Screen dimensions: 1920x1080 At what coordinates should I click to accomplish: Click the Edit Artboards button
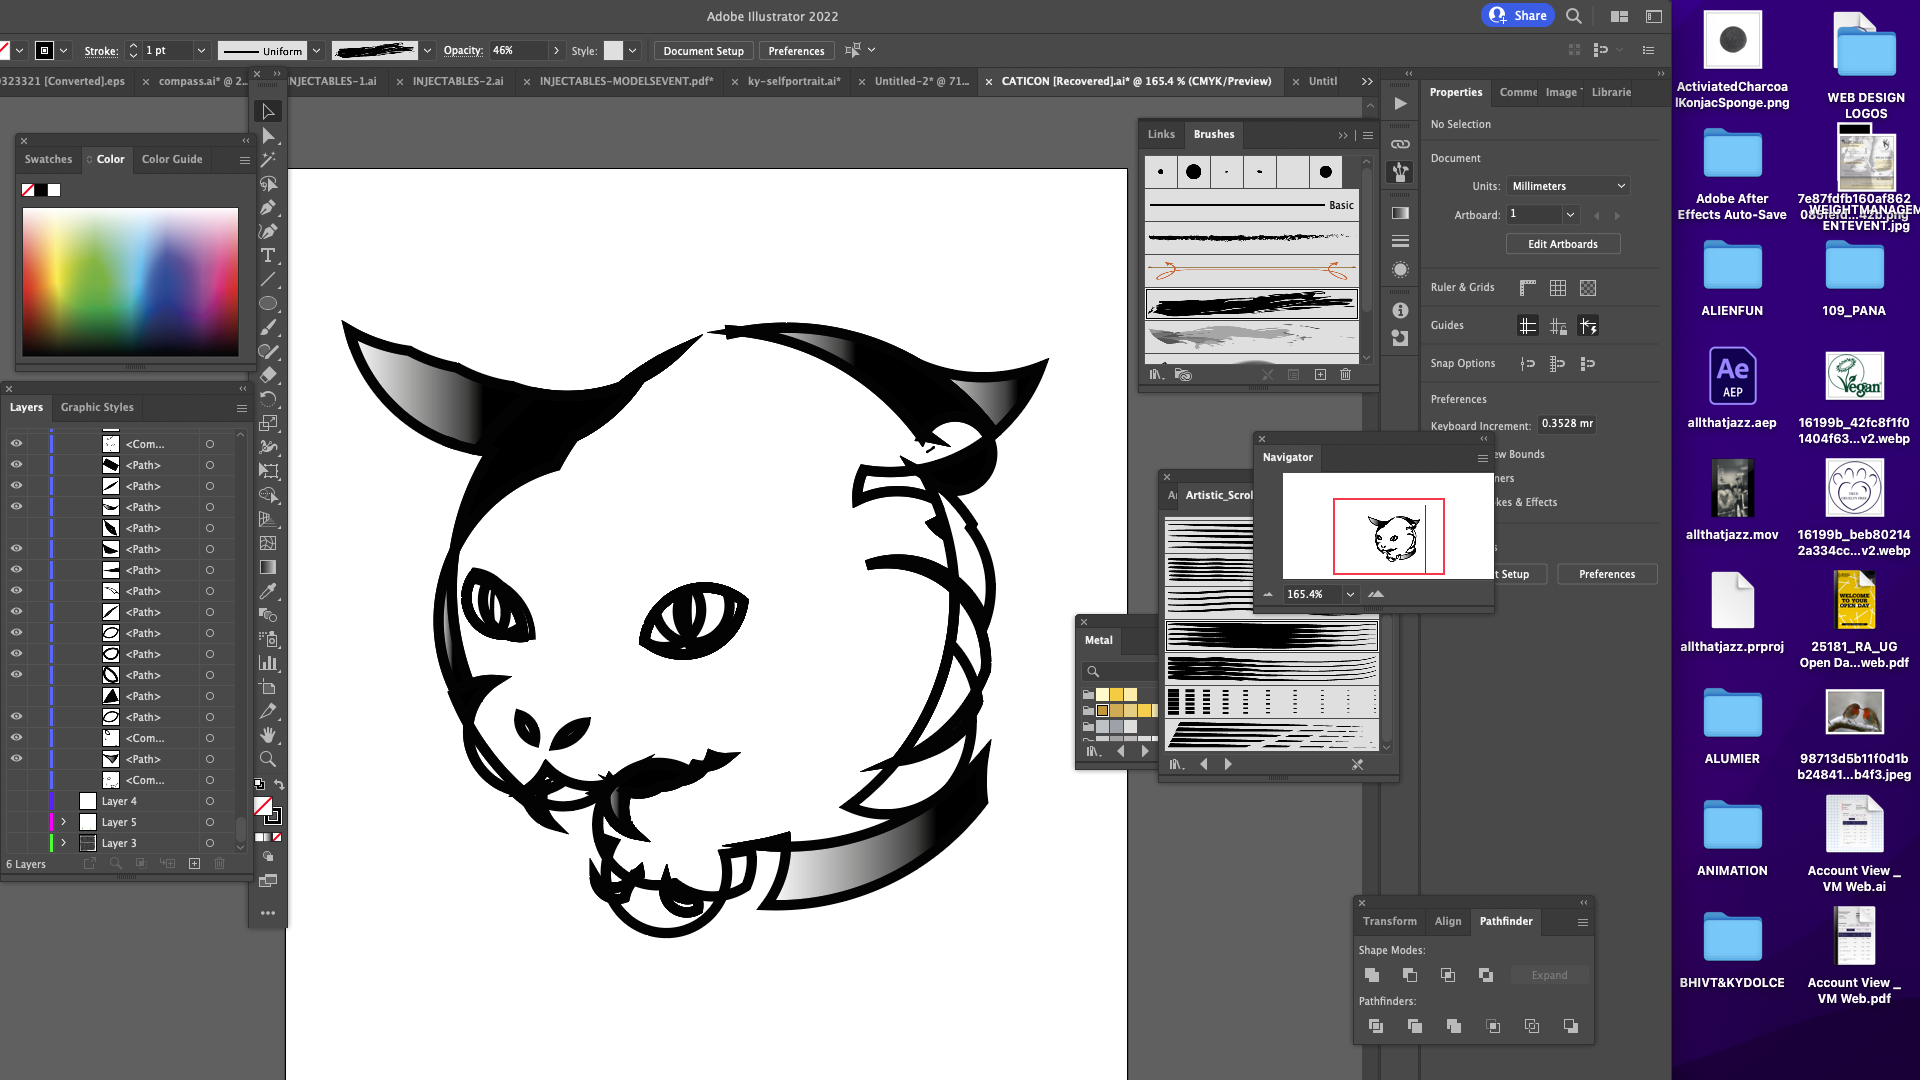[1563, 244]
